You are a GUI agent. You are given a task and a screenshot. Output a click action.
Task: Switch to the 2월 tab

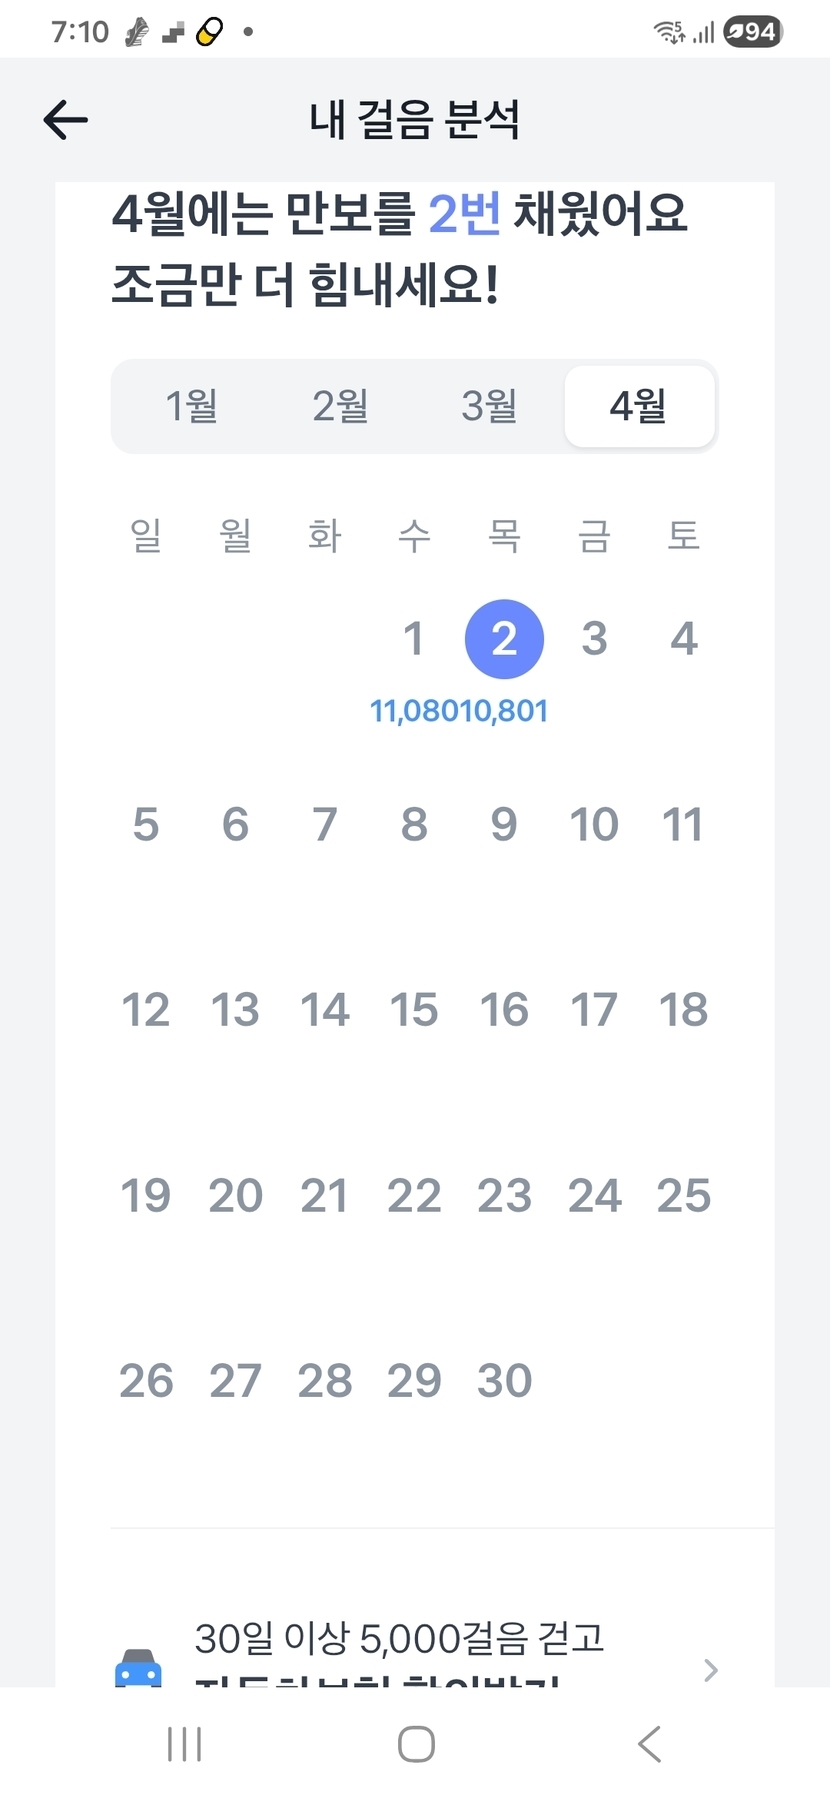[340, 406]
